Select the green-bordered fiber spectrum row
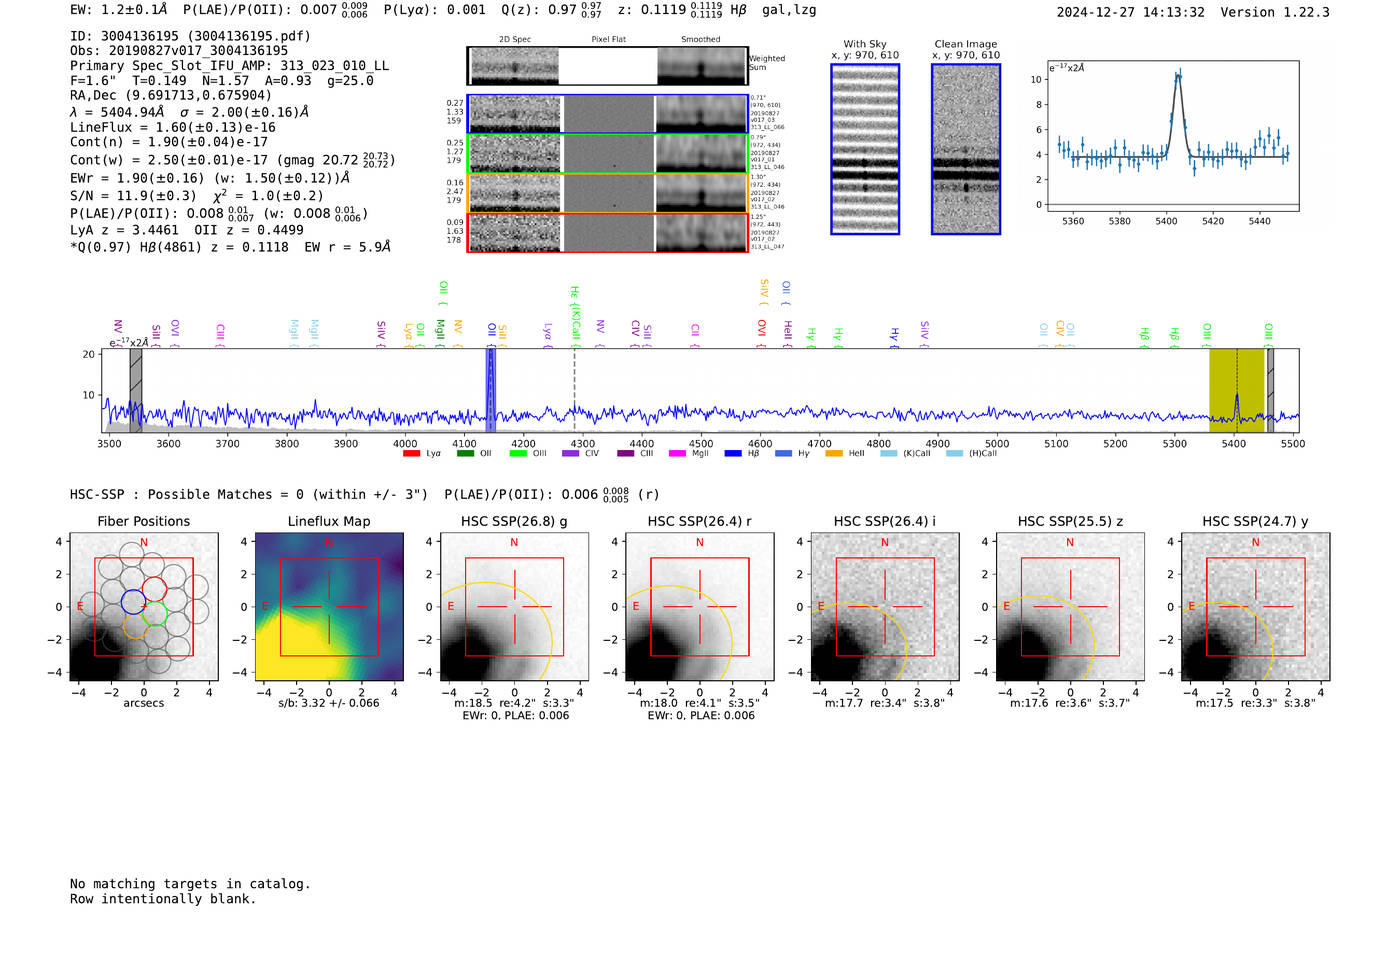Screen dimensions: 1400x953 (x=608, y=154)
